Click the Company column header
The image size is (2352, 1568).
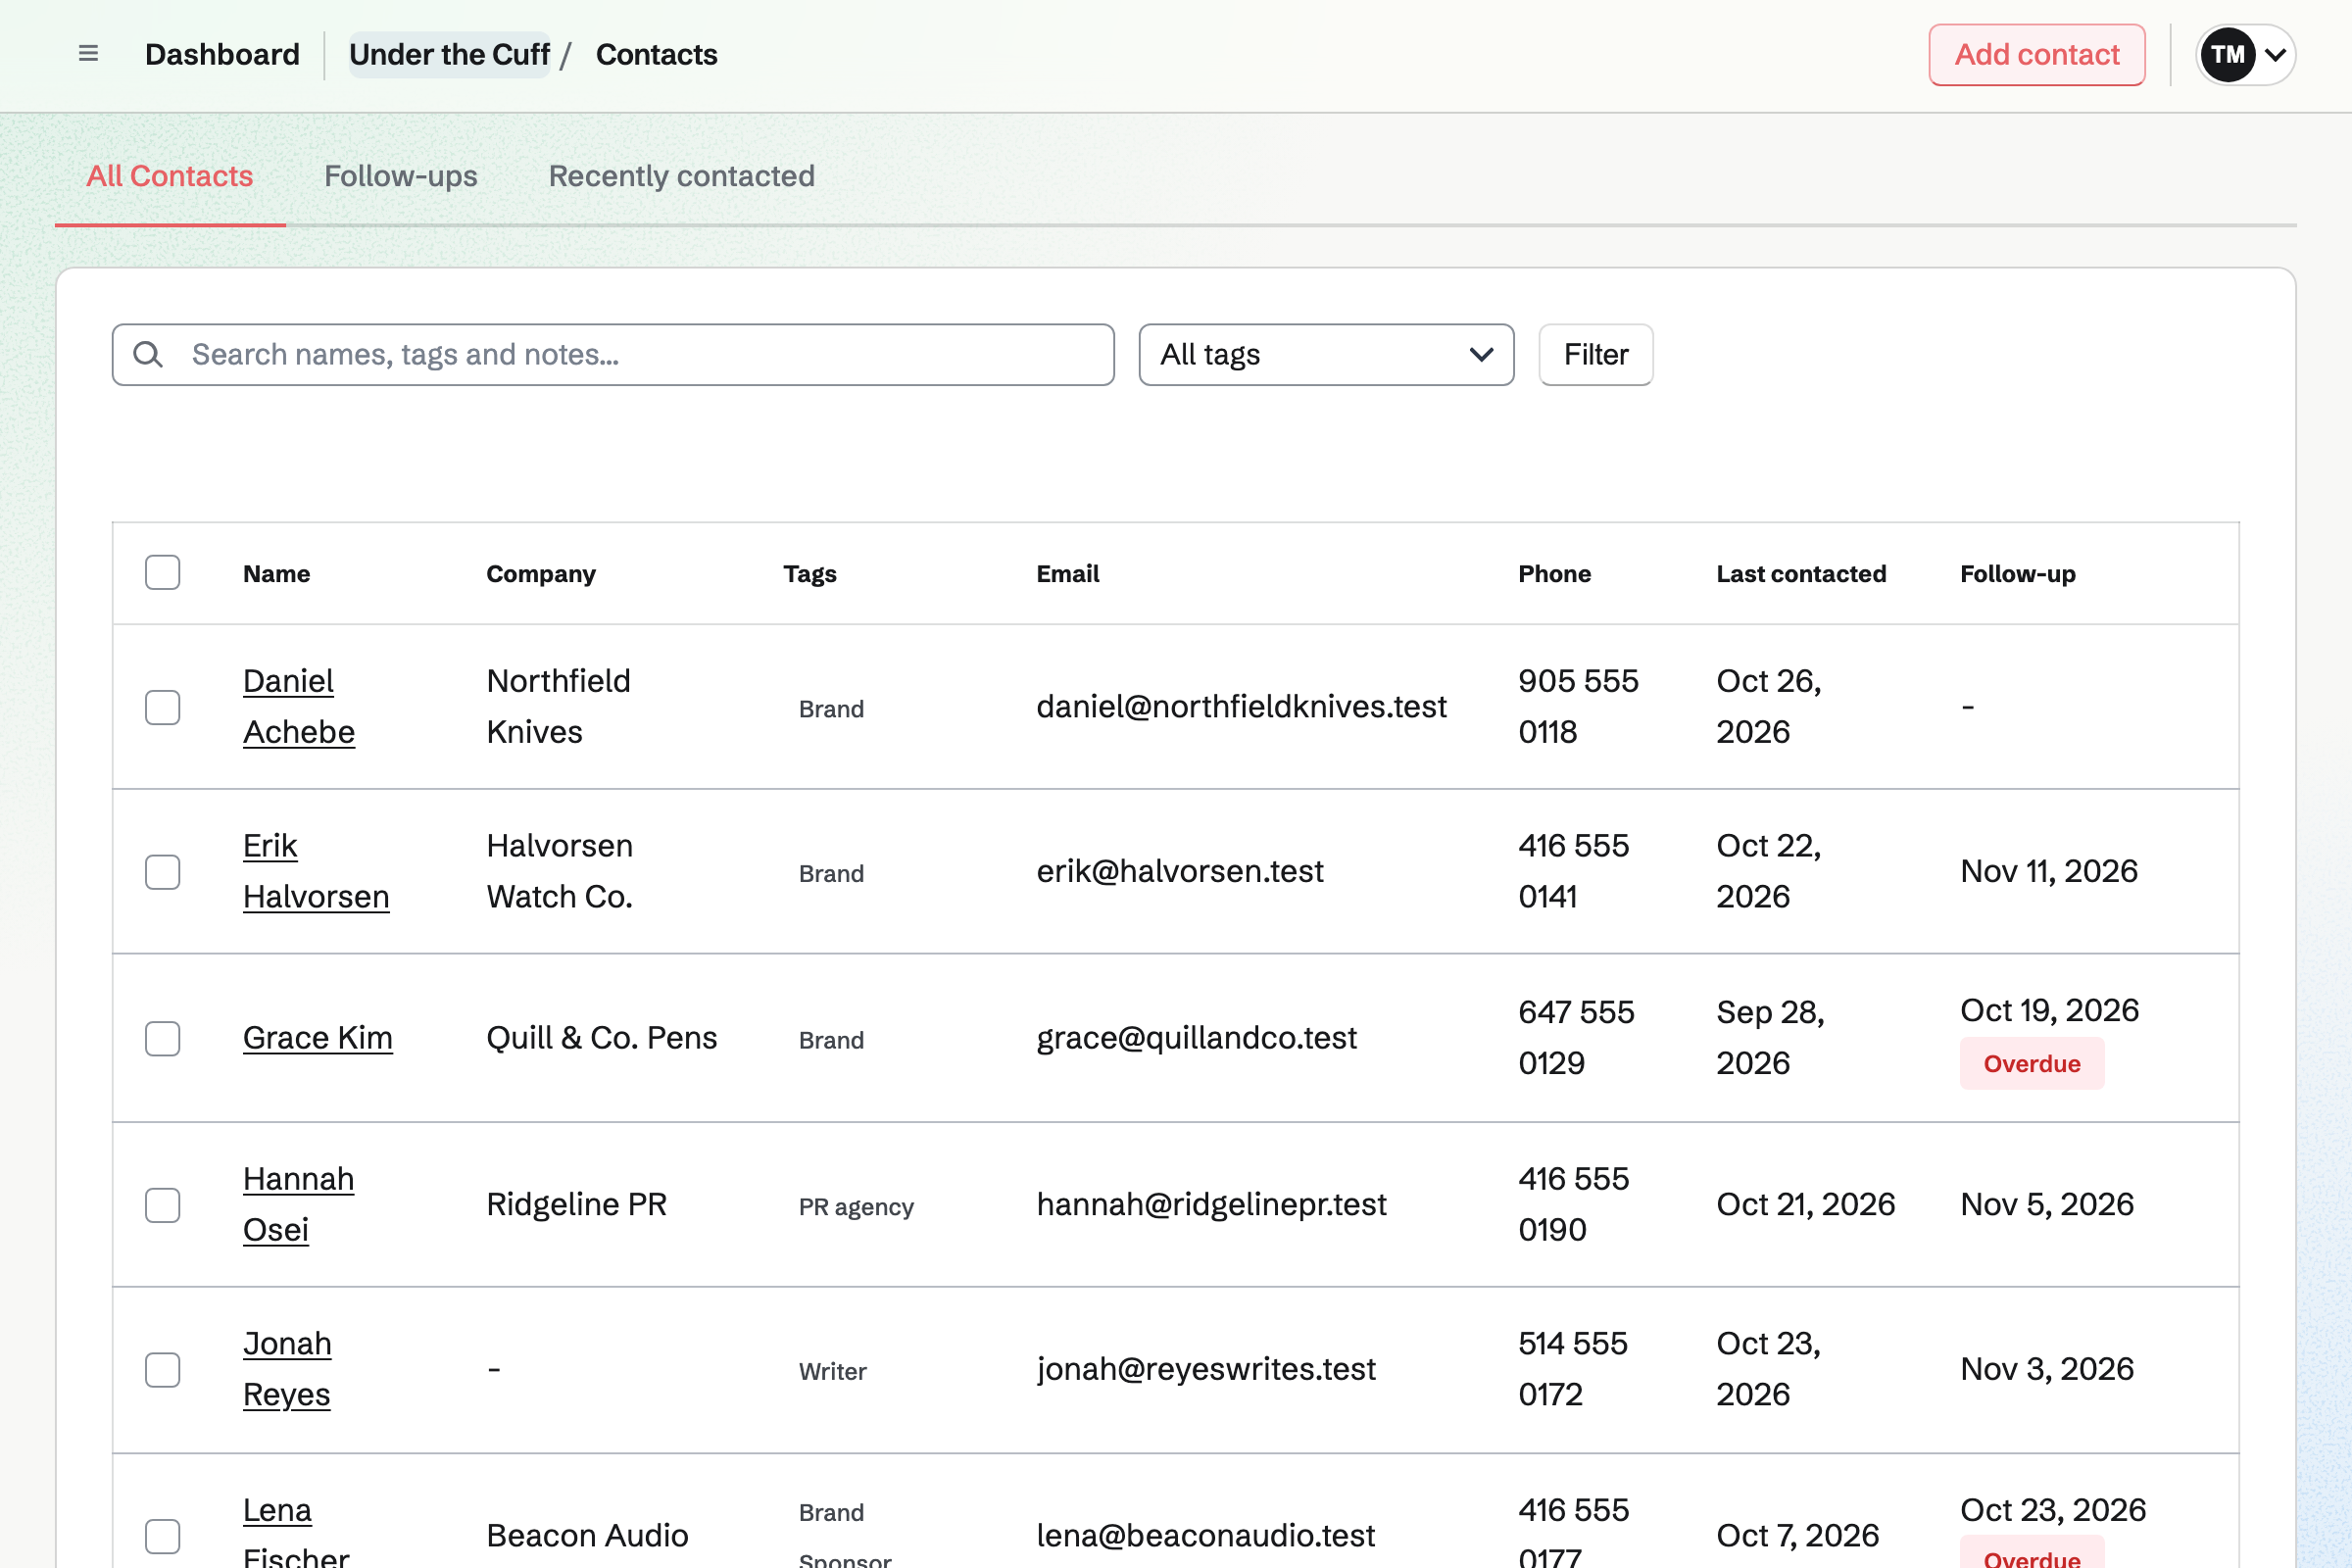pyautogui.click(x=540, y=574)
